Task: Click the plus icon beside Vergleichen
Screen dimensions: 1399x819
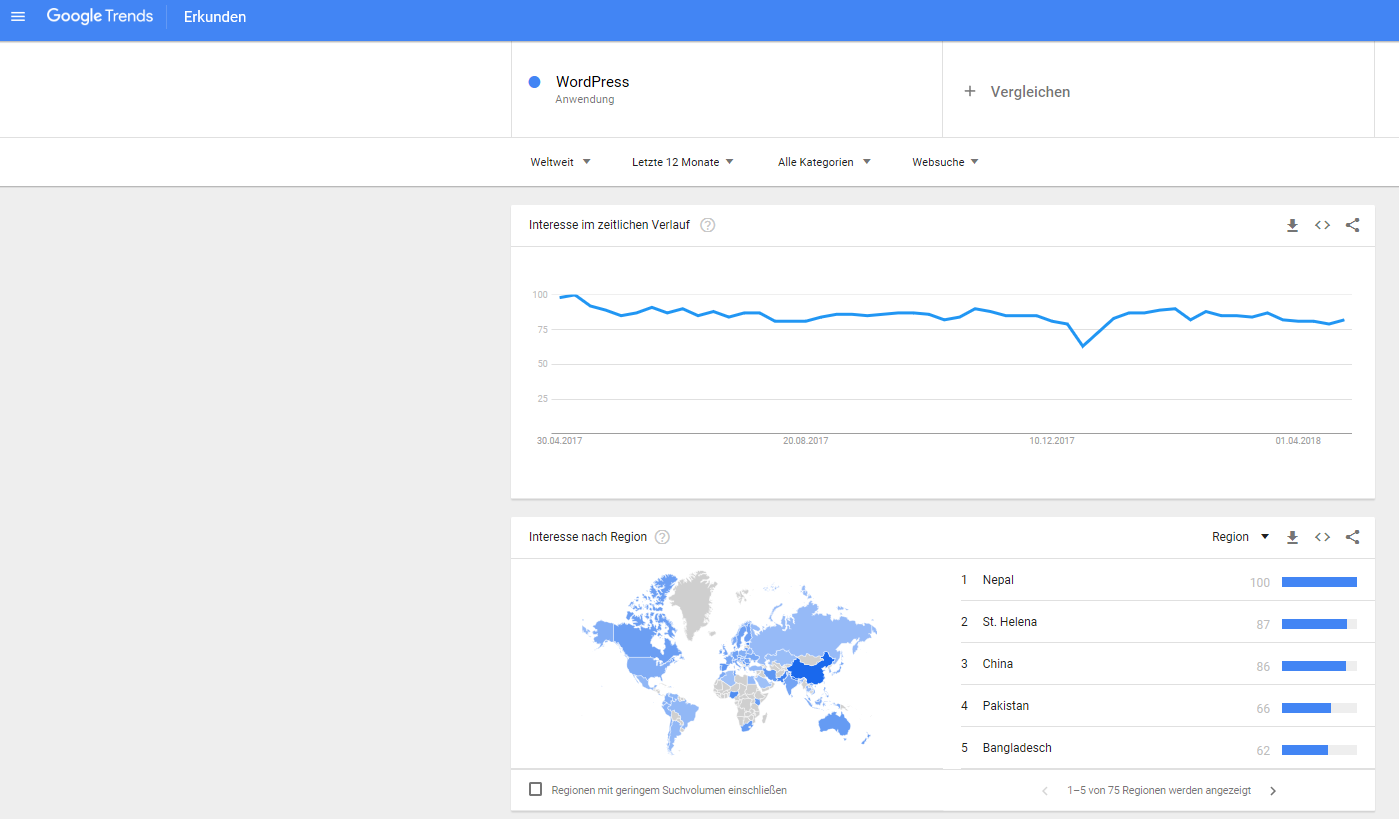Action: tap(969, 91)
